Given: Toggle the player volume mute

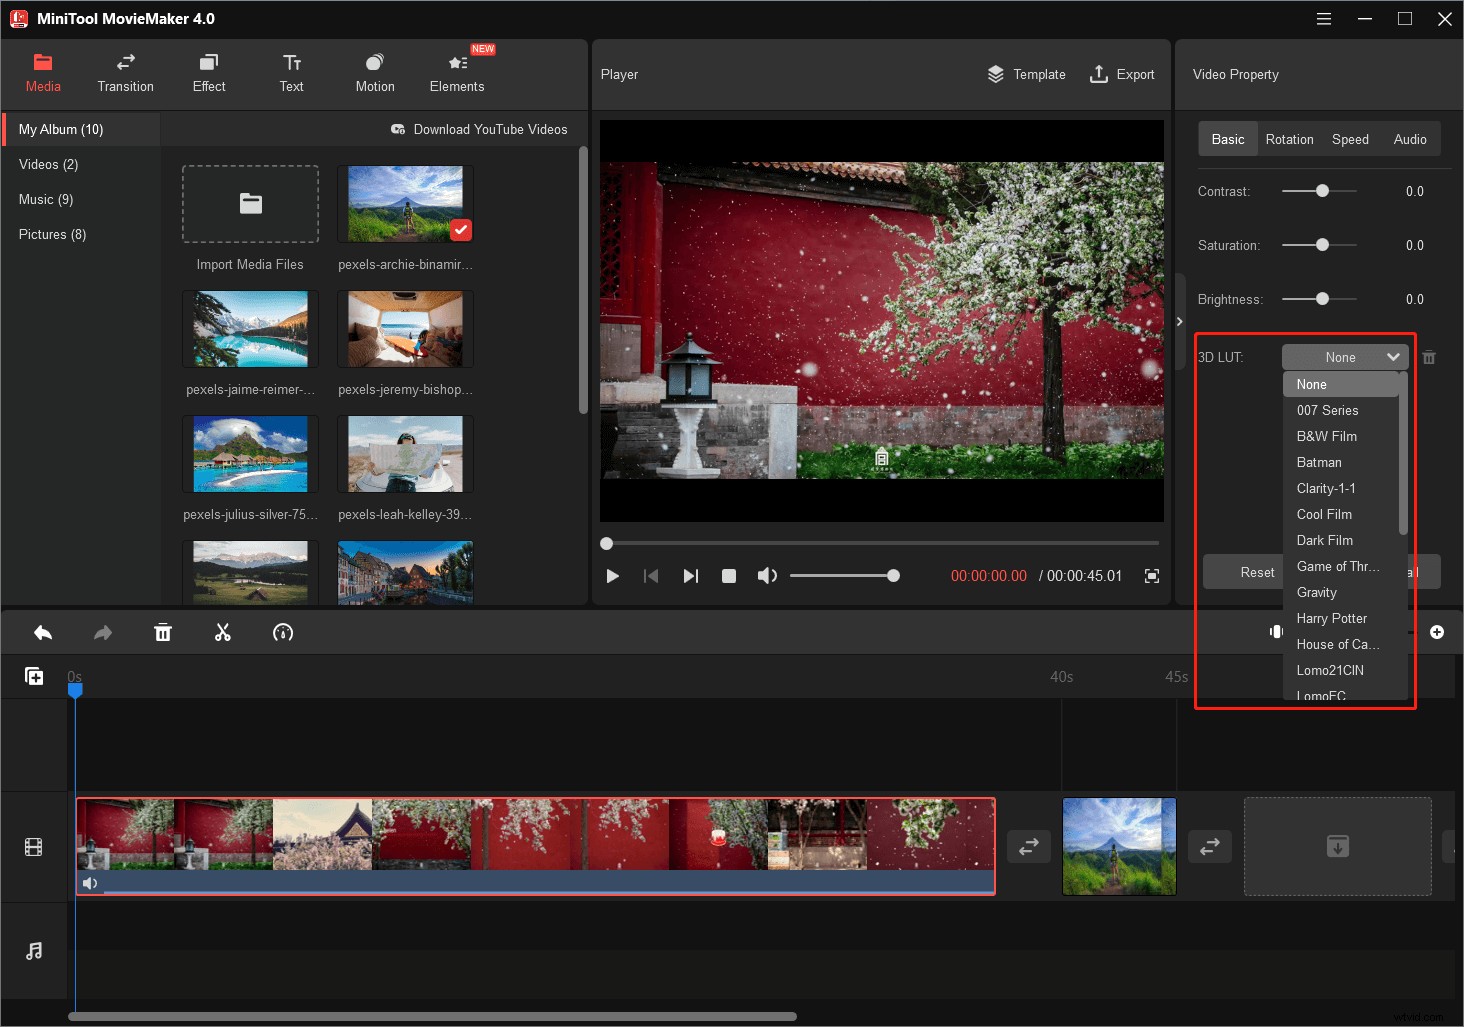Looking at the screenshot, I should click(x=767, y=575).
